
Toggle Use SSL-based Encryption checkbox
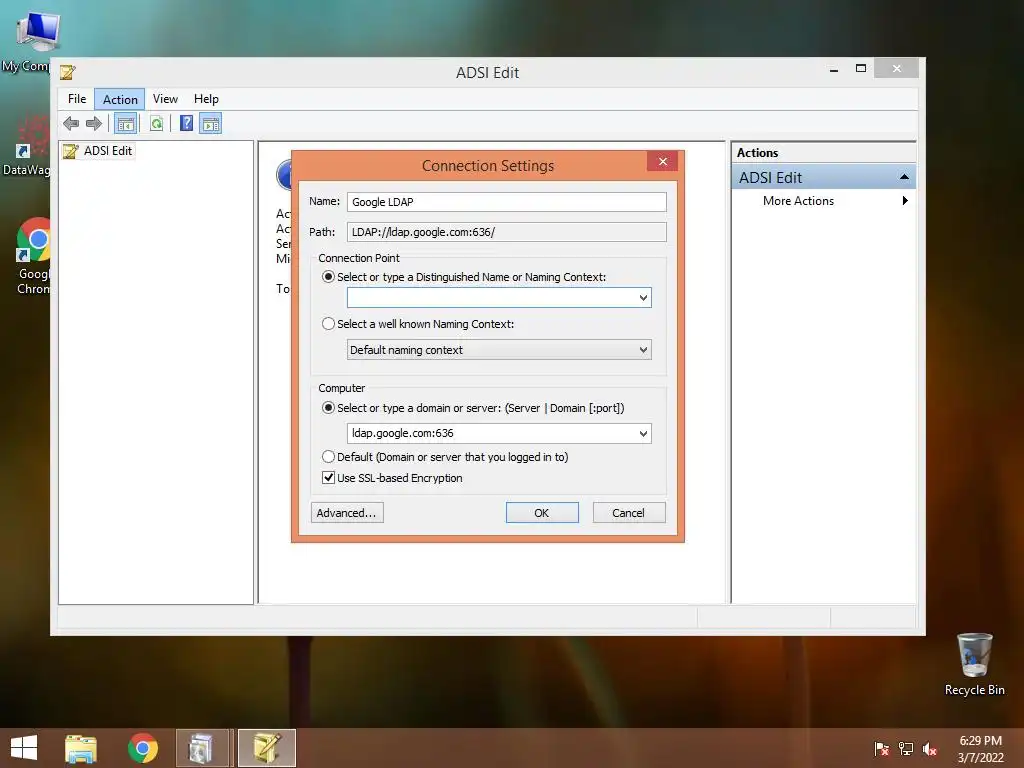(x=328, y=477)
